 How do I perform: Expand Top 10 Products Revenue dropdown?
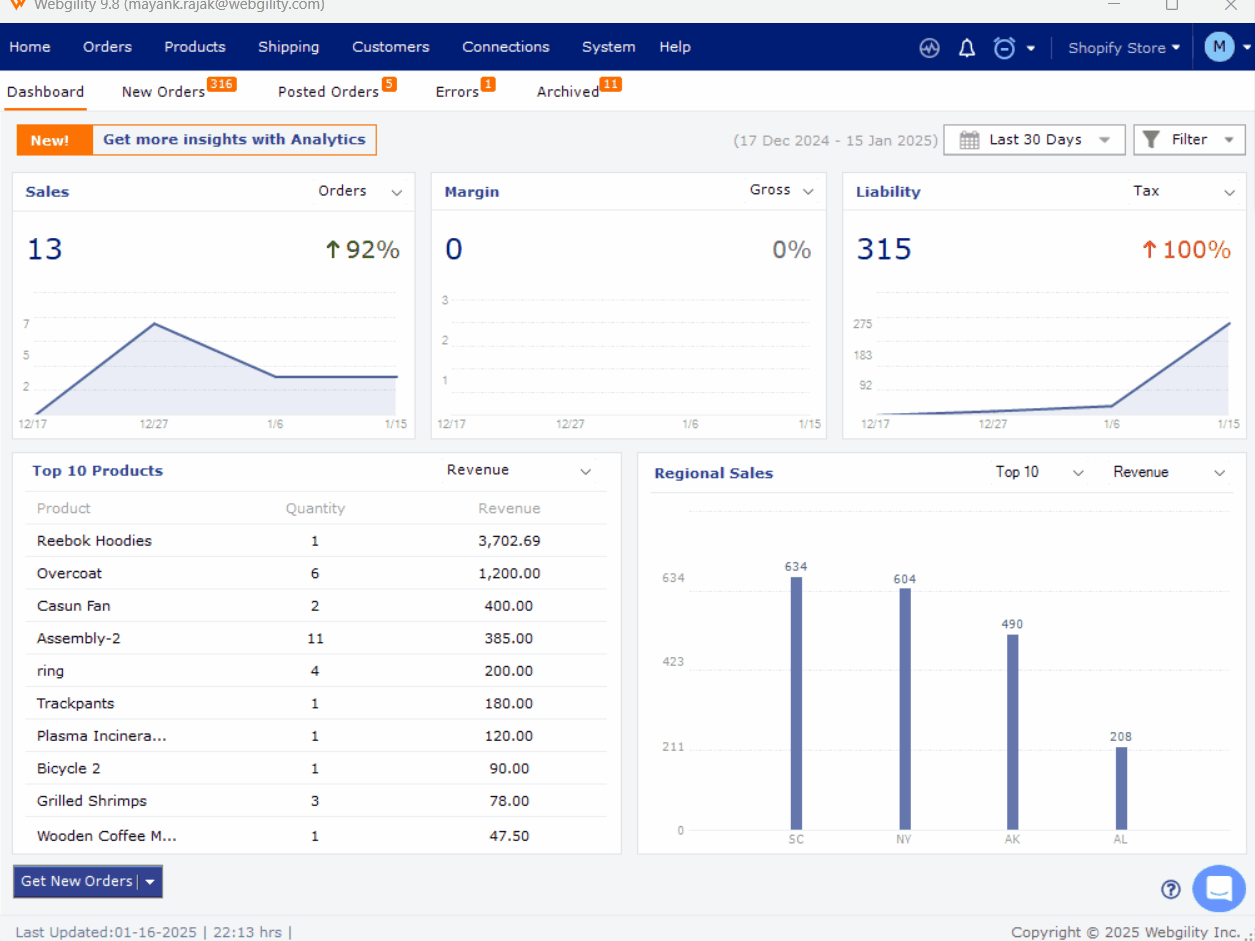click(586, 472)
